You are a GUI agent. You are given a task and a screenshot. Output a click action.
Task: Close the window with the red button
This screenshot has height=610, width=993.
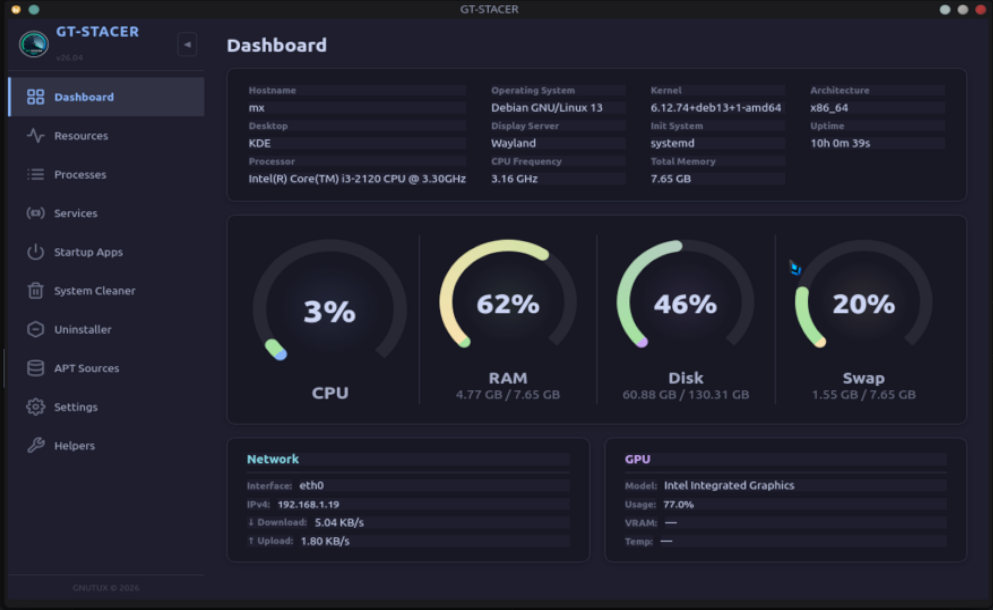[x=980, y=10]
